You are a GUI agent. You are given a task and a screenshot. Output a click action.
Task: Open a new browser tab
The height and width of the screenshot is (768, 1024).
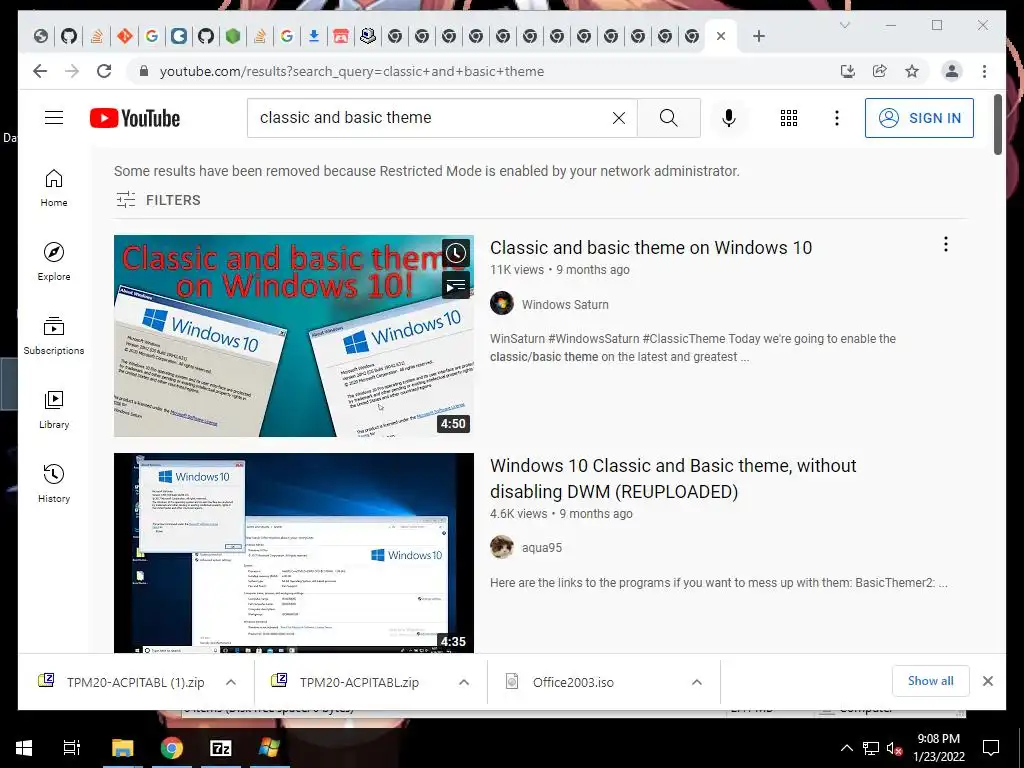(x=758, y=37)
